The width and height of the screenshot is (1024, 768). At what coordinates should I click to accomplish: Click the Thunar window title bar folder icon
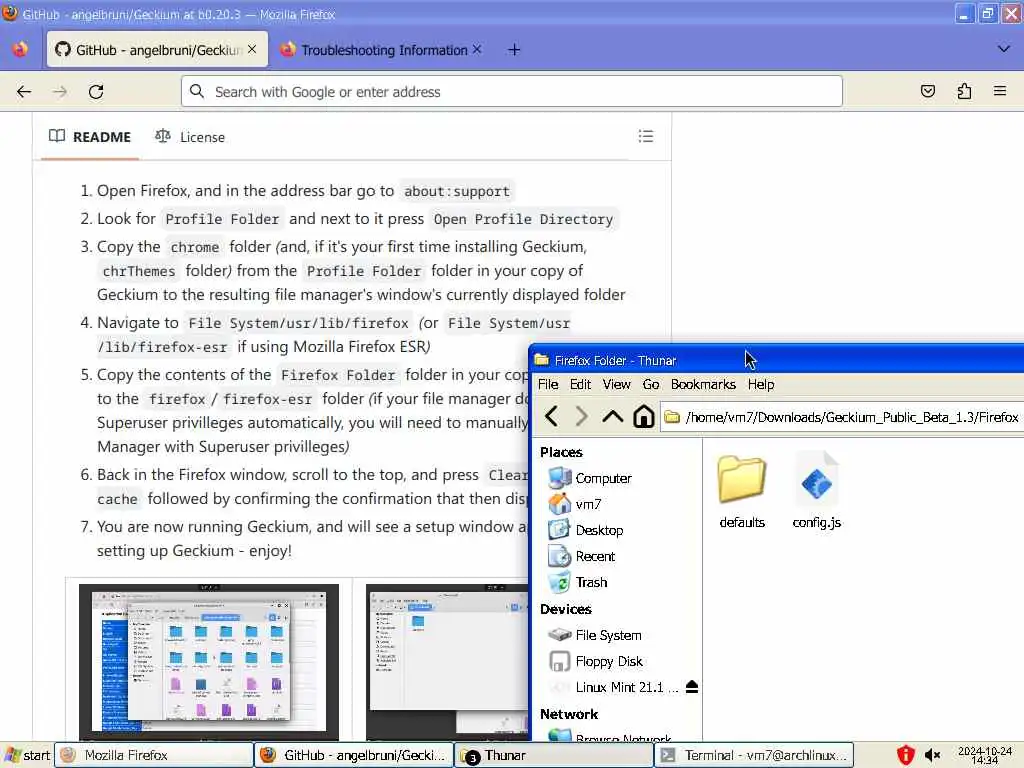[541, 360]
